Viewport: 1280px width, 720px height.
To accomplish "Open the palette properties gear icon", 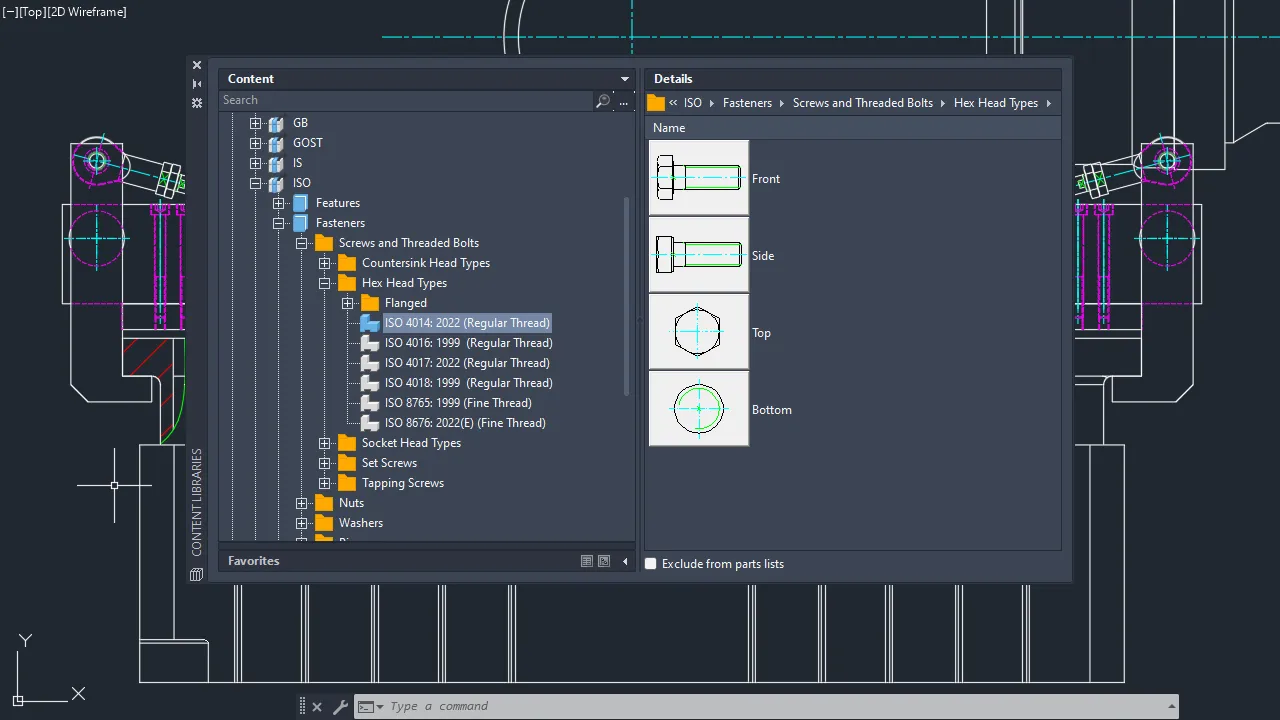I will (x=197, y=103).
